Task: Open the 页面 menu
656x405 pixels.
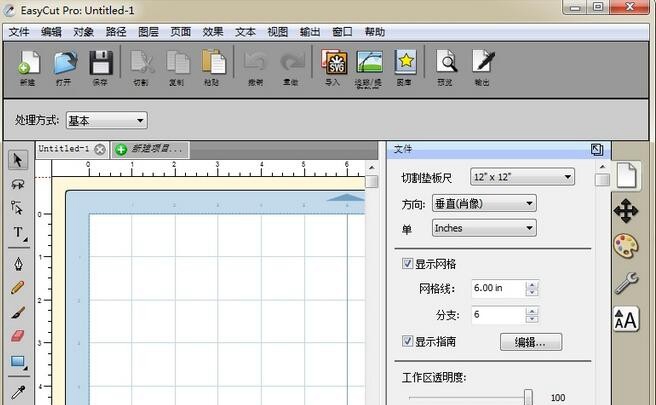Action: pos(181,32)
